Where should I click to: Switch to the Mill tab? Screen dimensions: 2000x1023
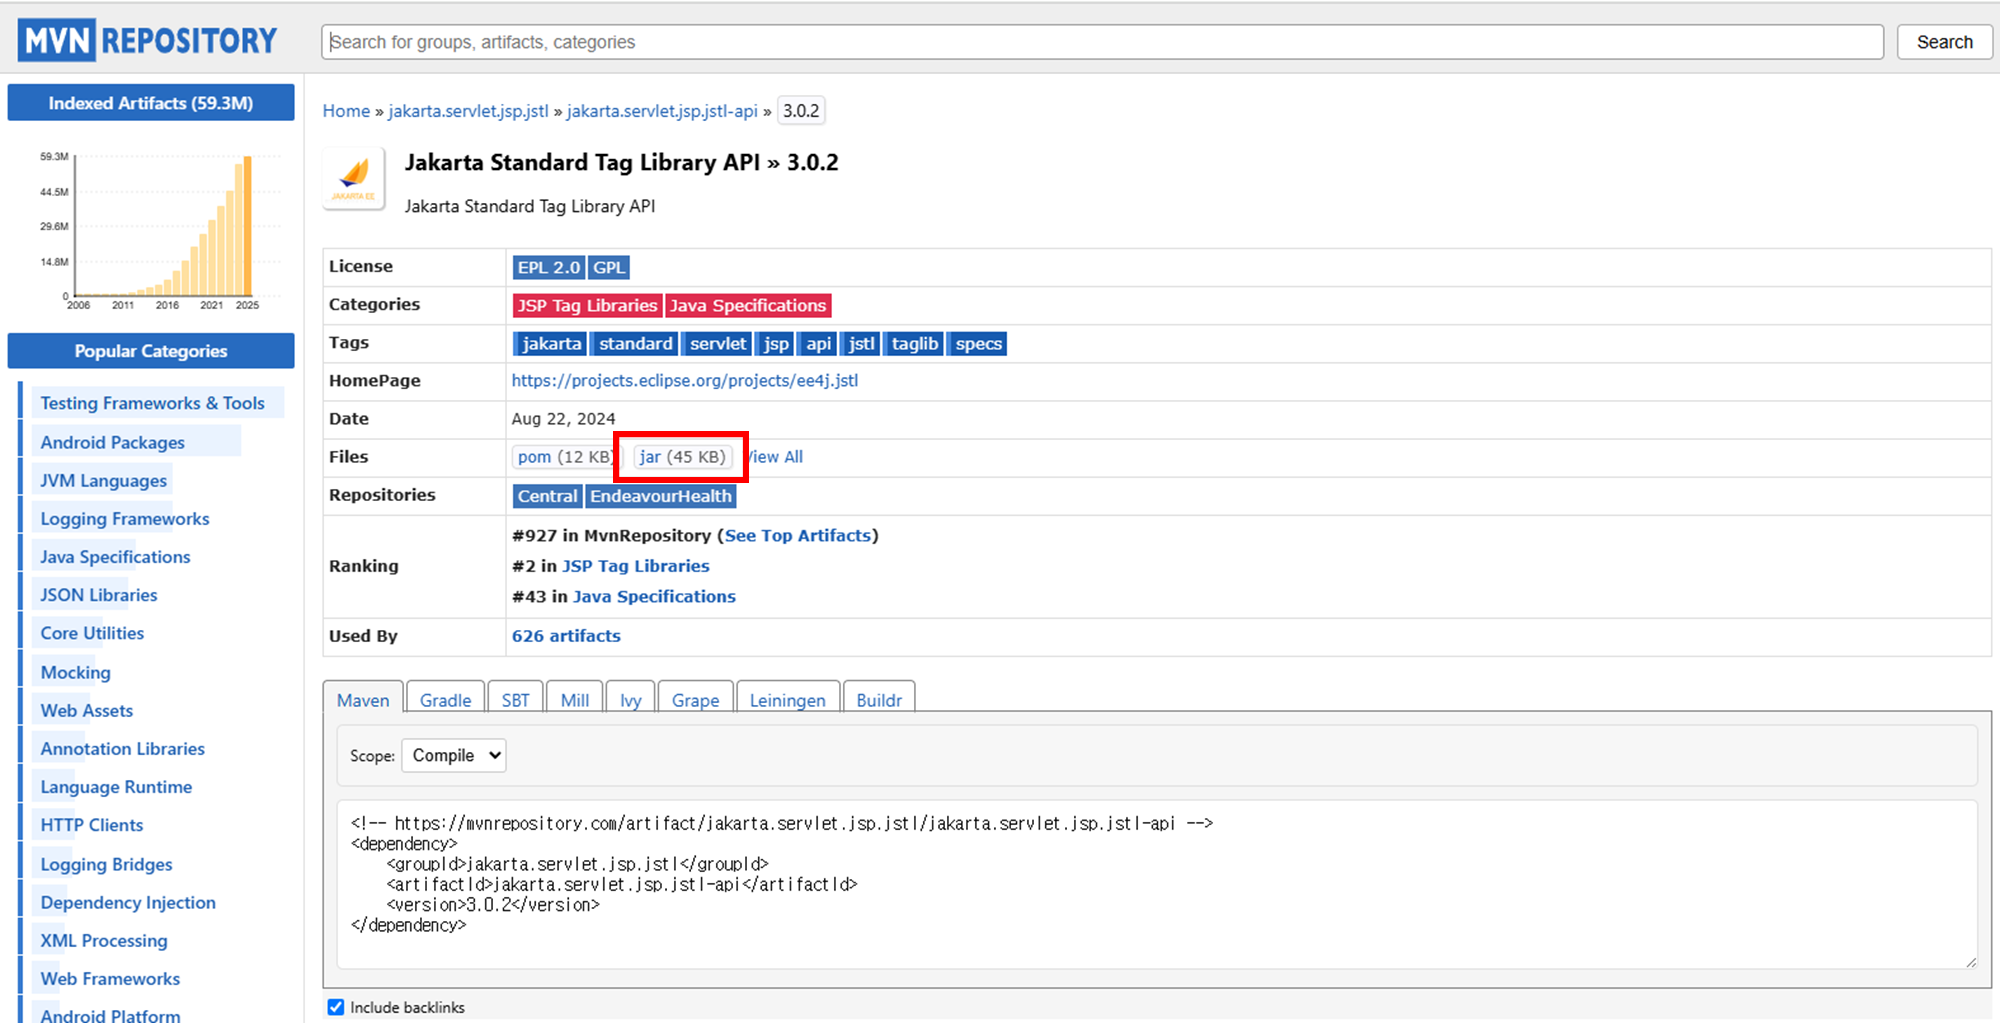575,699
